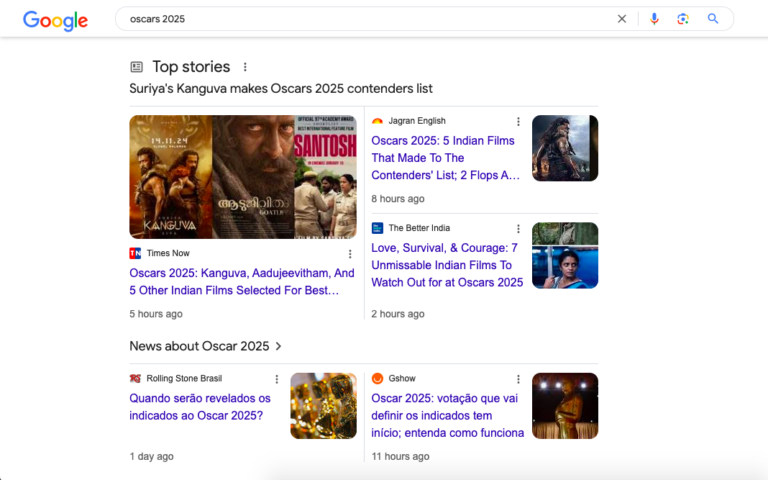Open options menu for Rolling Stone Brasil story
The width and height of the screenshot is (768, 480).
pyautogui.click(x=277, y=379)
